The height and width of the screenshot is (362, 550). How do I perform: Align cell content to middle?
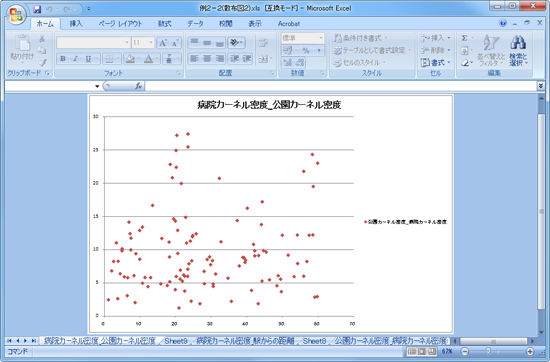pyautogui.click(x=207, y=43)
